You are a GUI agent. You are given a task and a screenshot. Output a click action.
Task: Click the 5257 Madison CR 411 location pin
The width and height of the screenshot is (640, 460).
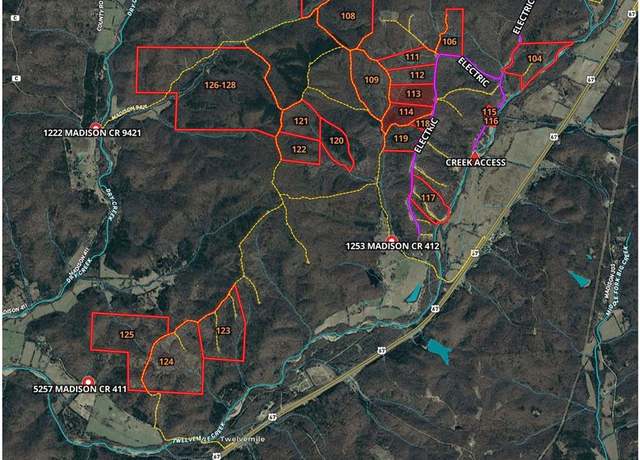[x=88, y=382]
